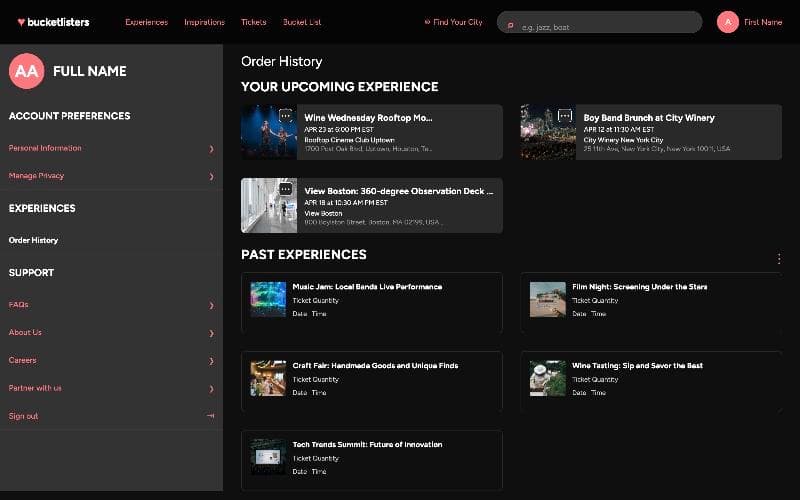Click the location pin icon beside Find Your City
The height and width of the screenshot is (500, 800).
[427, 22]
